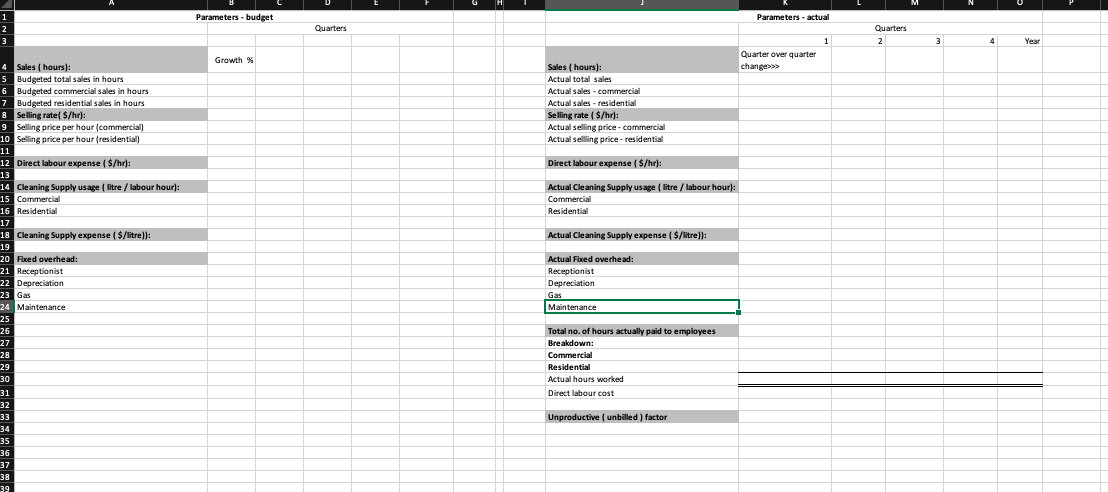Screen dimensions: 1108x492
Task: Select "Cleaning Supply usage (litre / labour hour):" budget header
Action: pyautogui.click(x=111, y=187)
